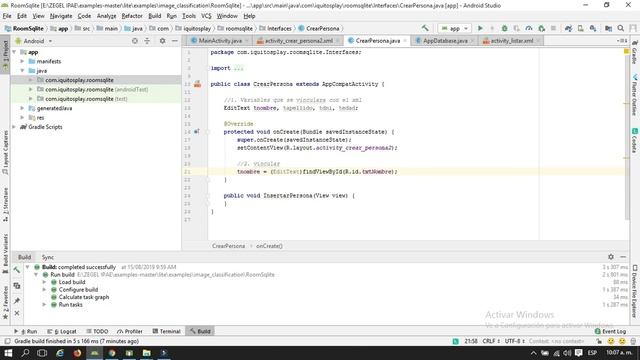Expand the Run tasks node
This screenshot has height=360, width=640.
pos(44,304)
